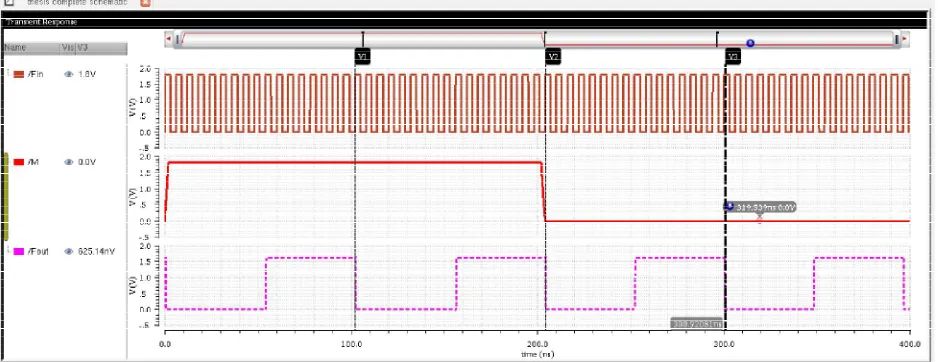Toggle visibility eye of /M signal
The image size is (938, 362).
tap(69, 162)
